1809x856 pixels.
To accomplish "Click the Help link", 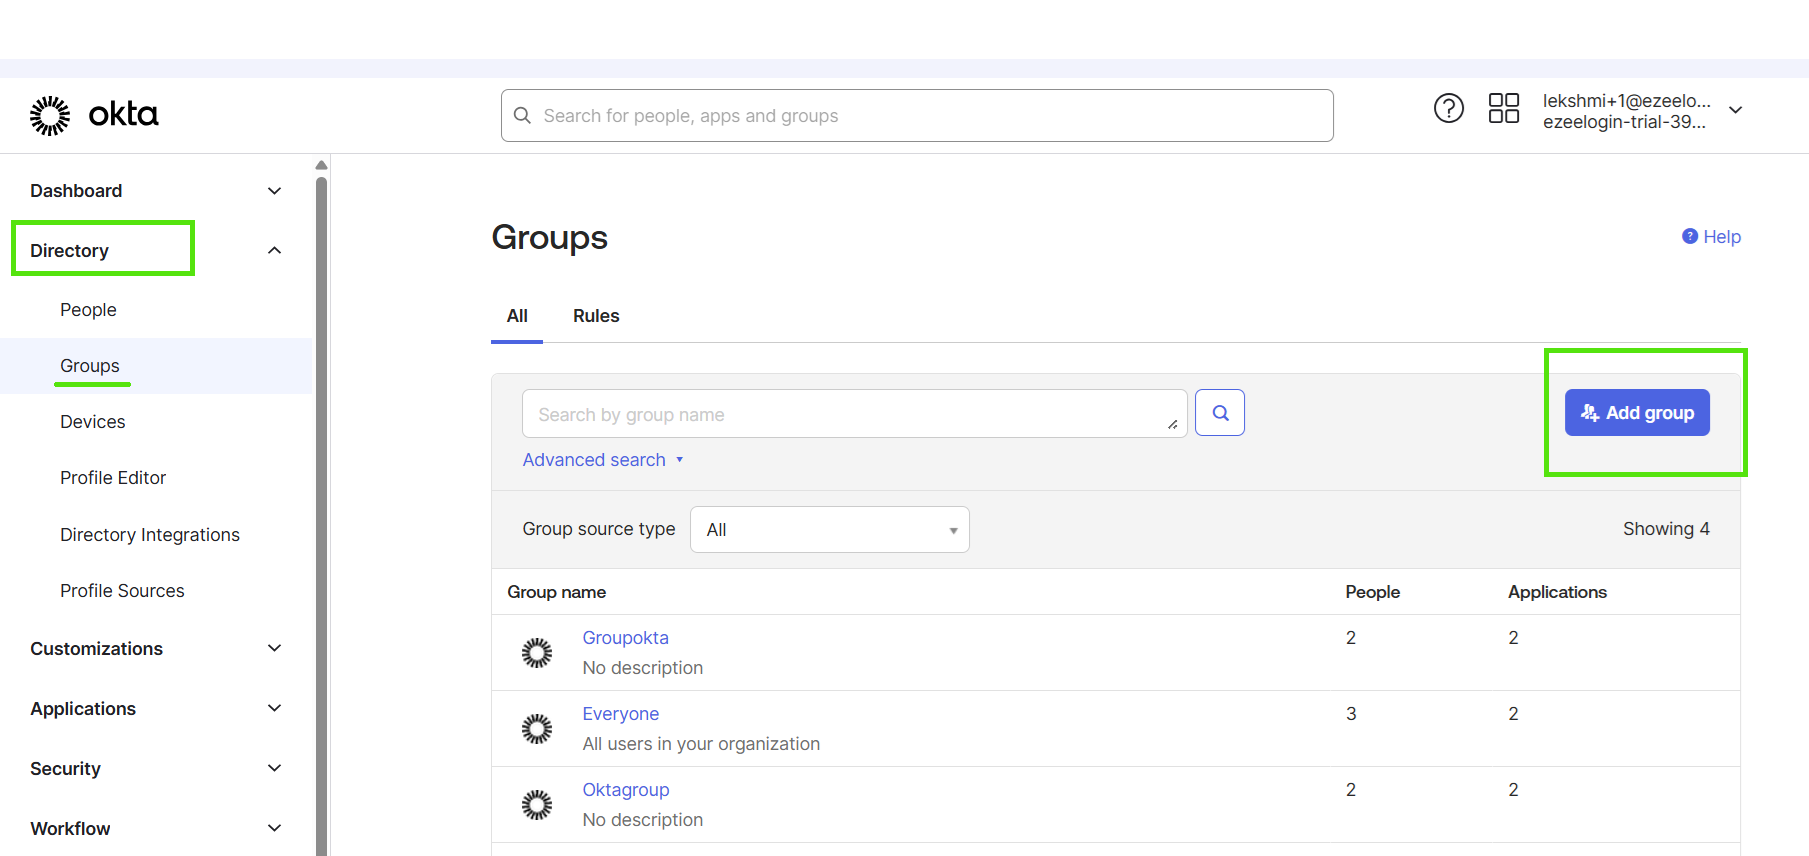I will click(1722, 237).
